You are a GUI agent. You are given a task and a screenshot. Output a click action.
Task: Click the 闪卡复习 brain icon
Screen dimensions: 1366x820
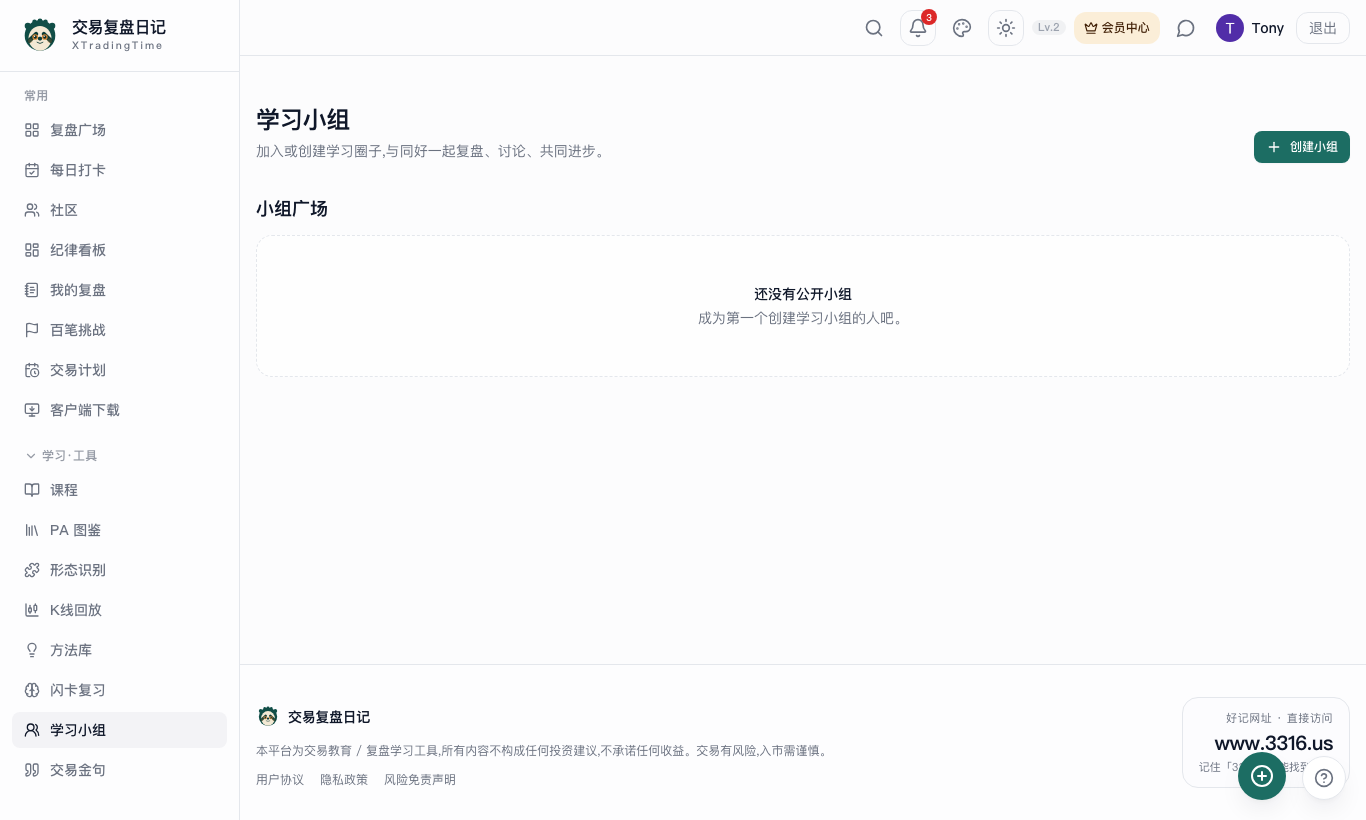coord(32,690)
